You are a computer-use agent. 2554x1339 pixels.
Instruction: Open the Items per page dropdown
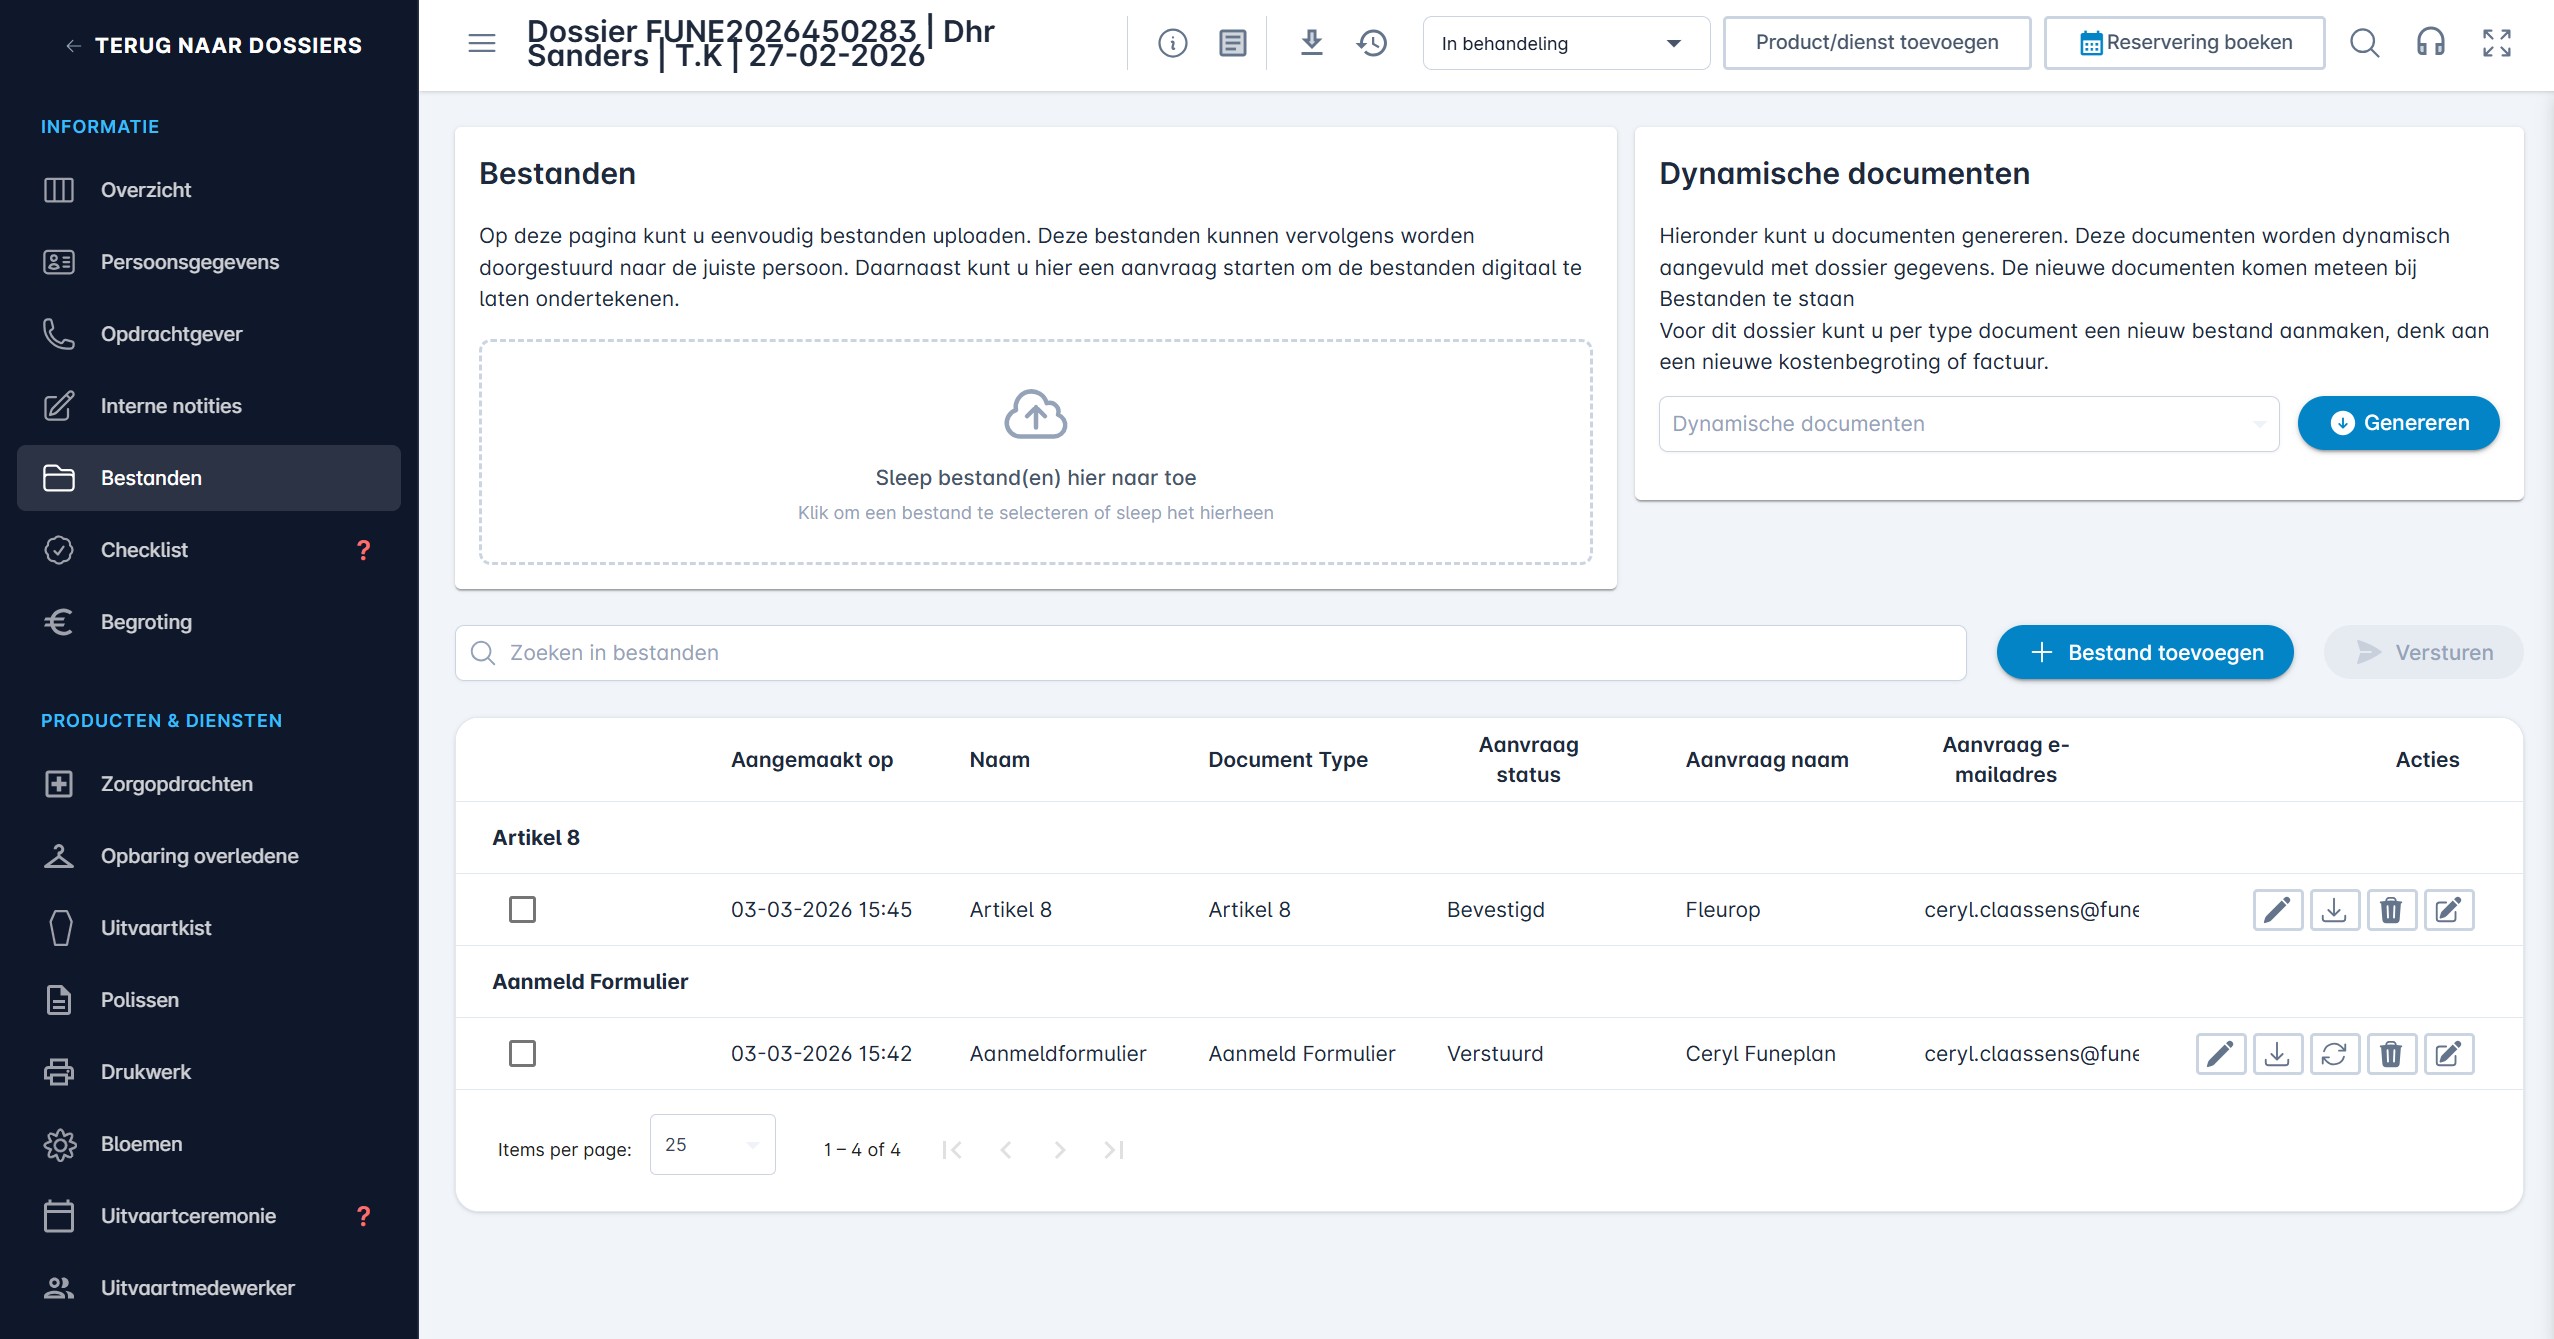click(712, 1144)
